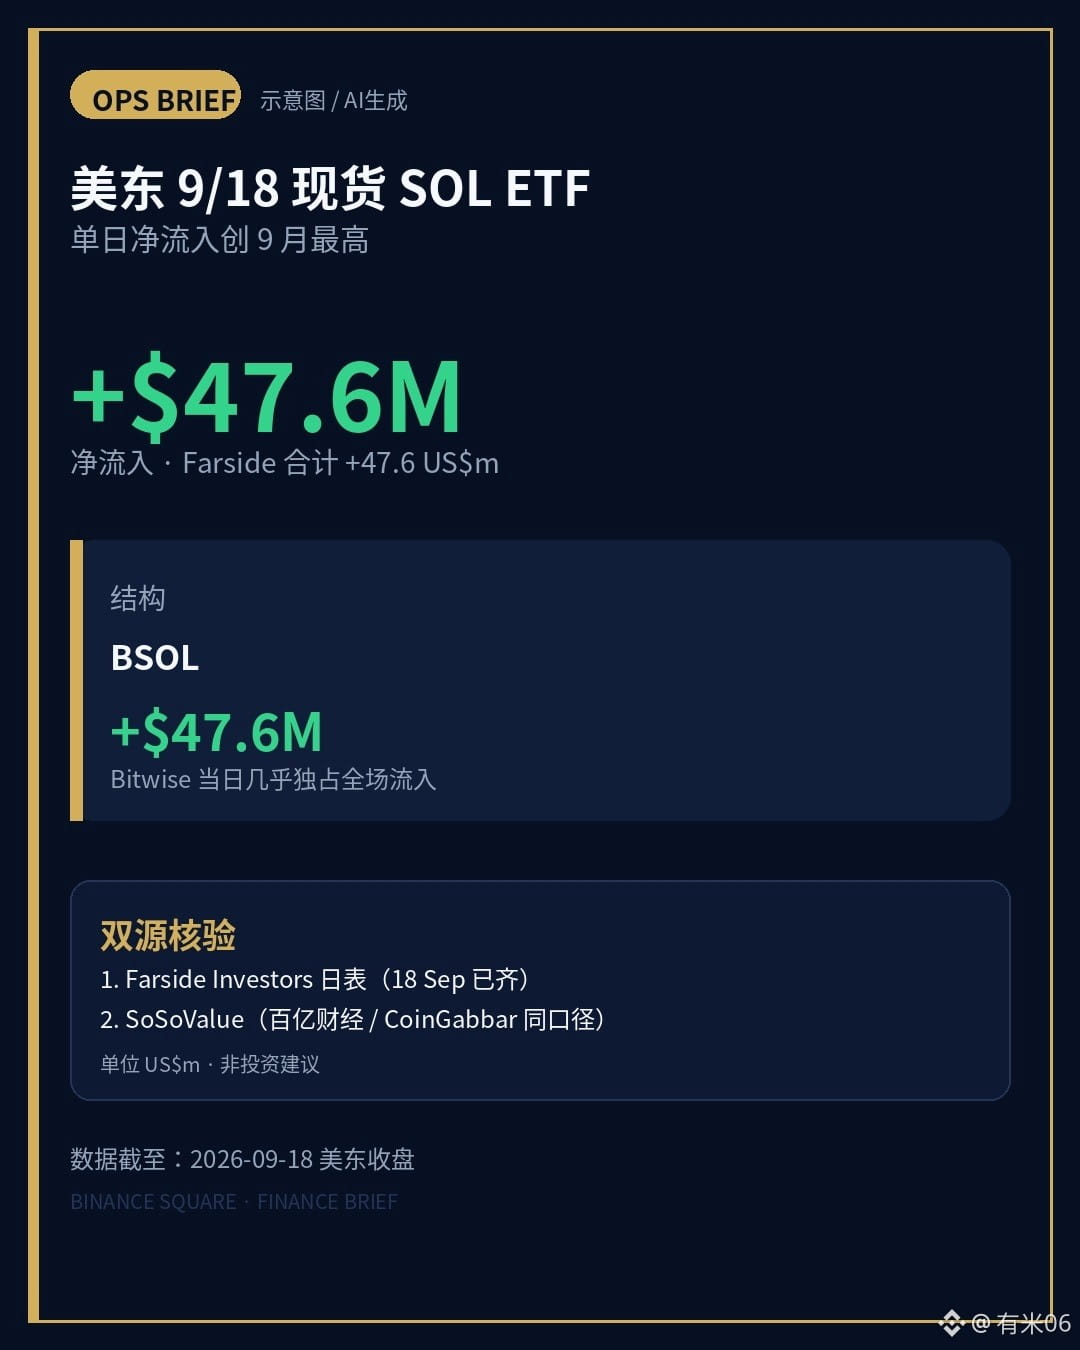
Task: Click the 美东 9/18 现货 SOL ETF headline
Action: [x=330, y=188]
